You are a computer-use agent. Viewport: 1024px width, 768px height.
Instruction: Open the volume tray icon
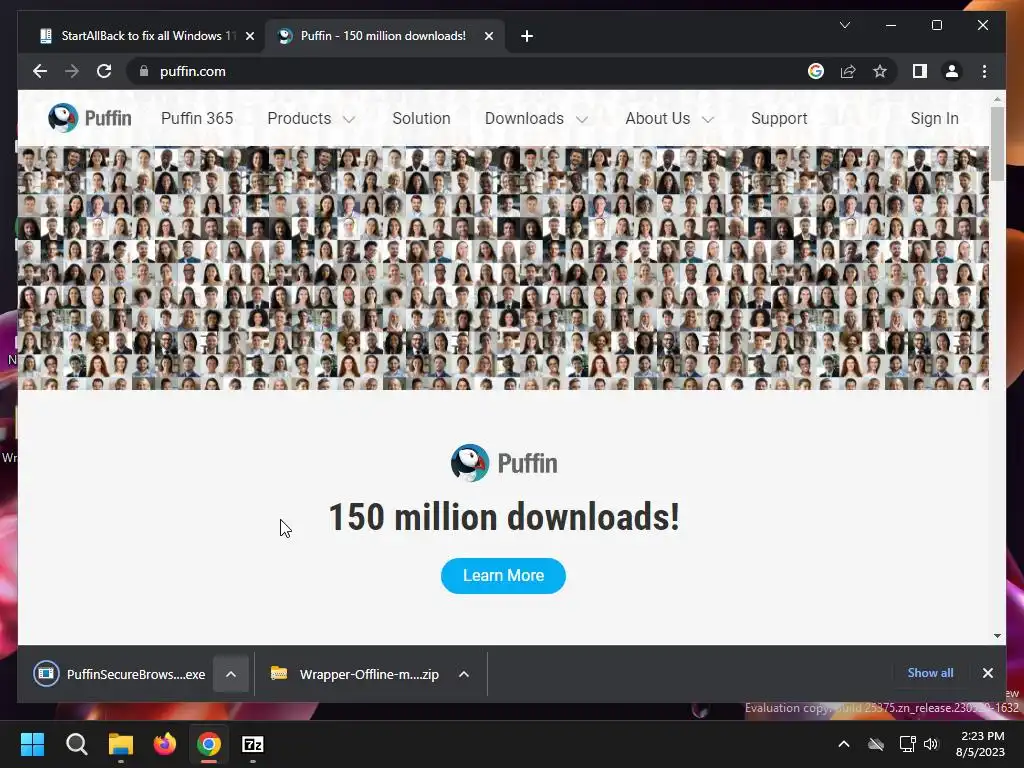[x=931, y=744]
